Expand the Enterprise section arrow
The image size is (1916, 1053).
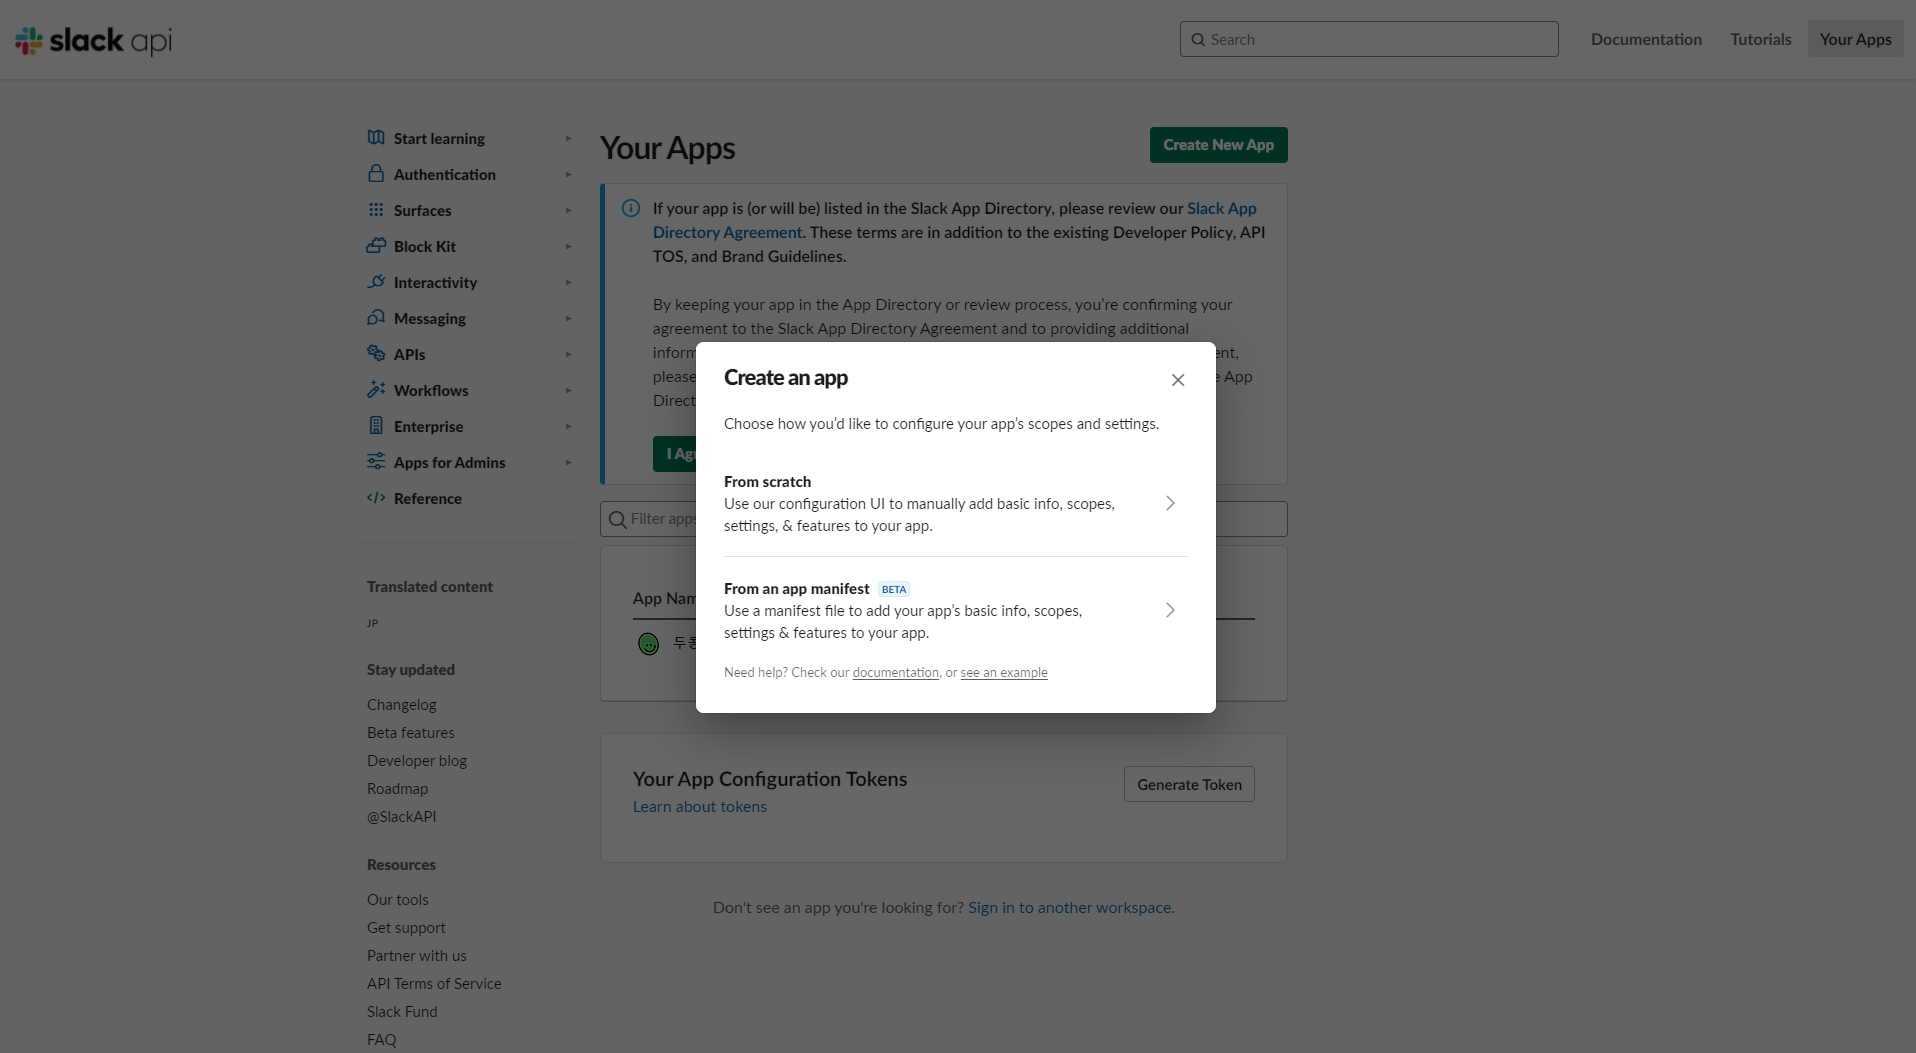click(x=568, y=426)
